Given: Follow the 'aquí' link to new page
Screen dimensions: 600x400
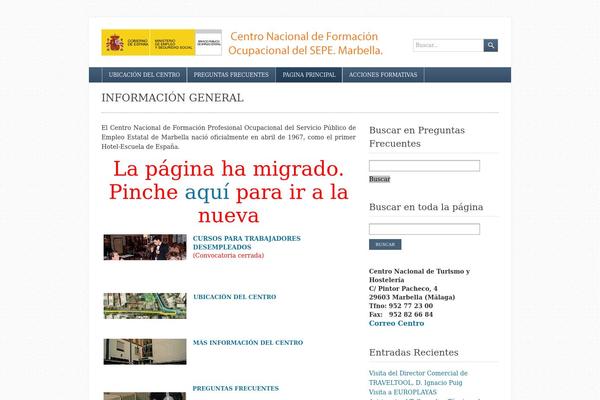Looking at the screenshot, I should 207,192.
